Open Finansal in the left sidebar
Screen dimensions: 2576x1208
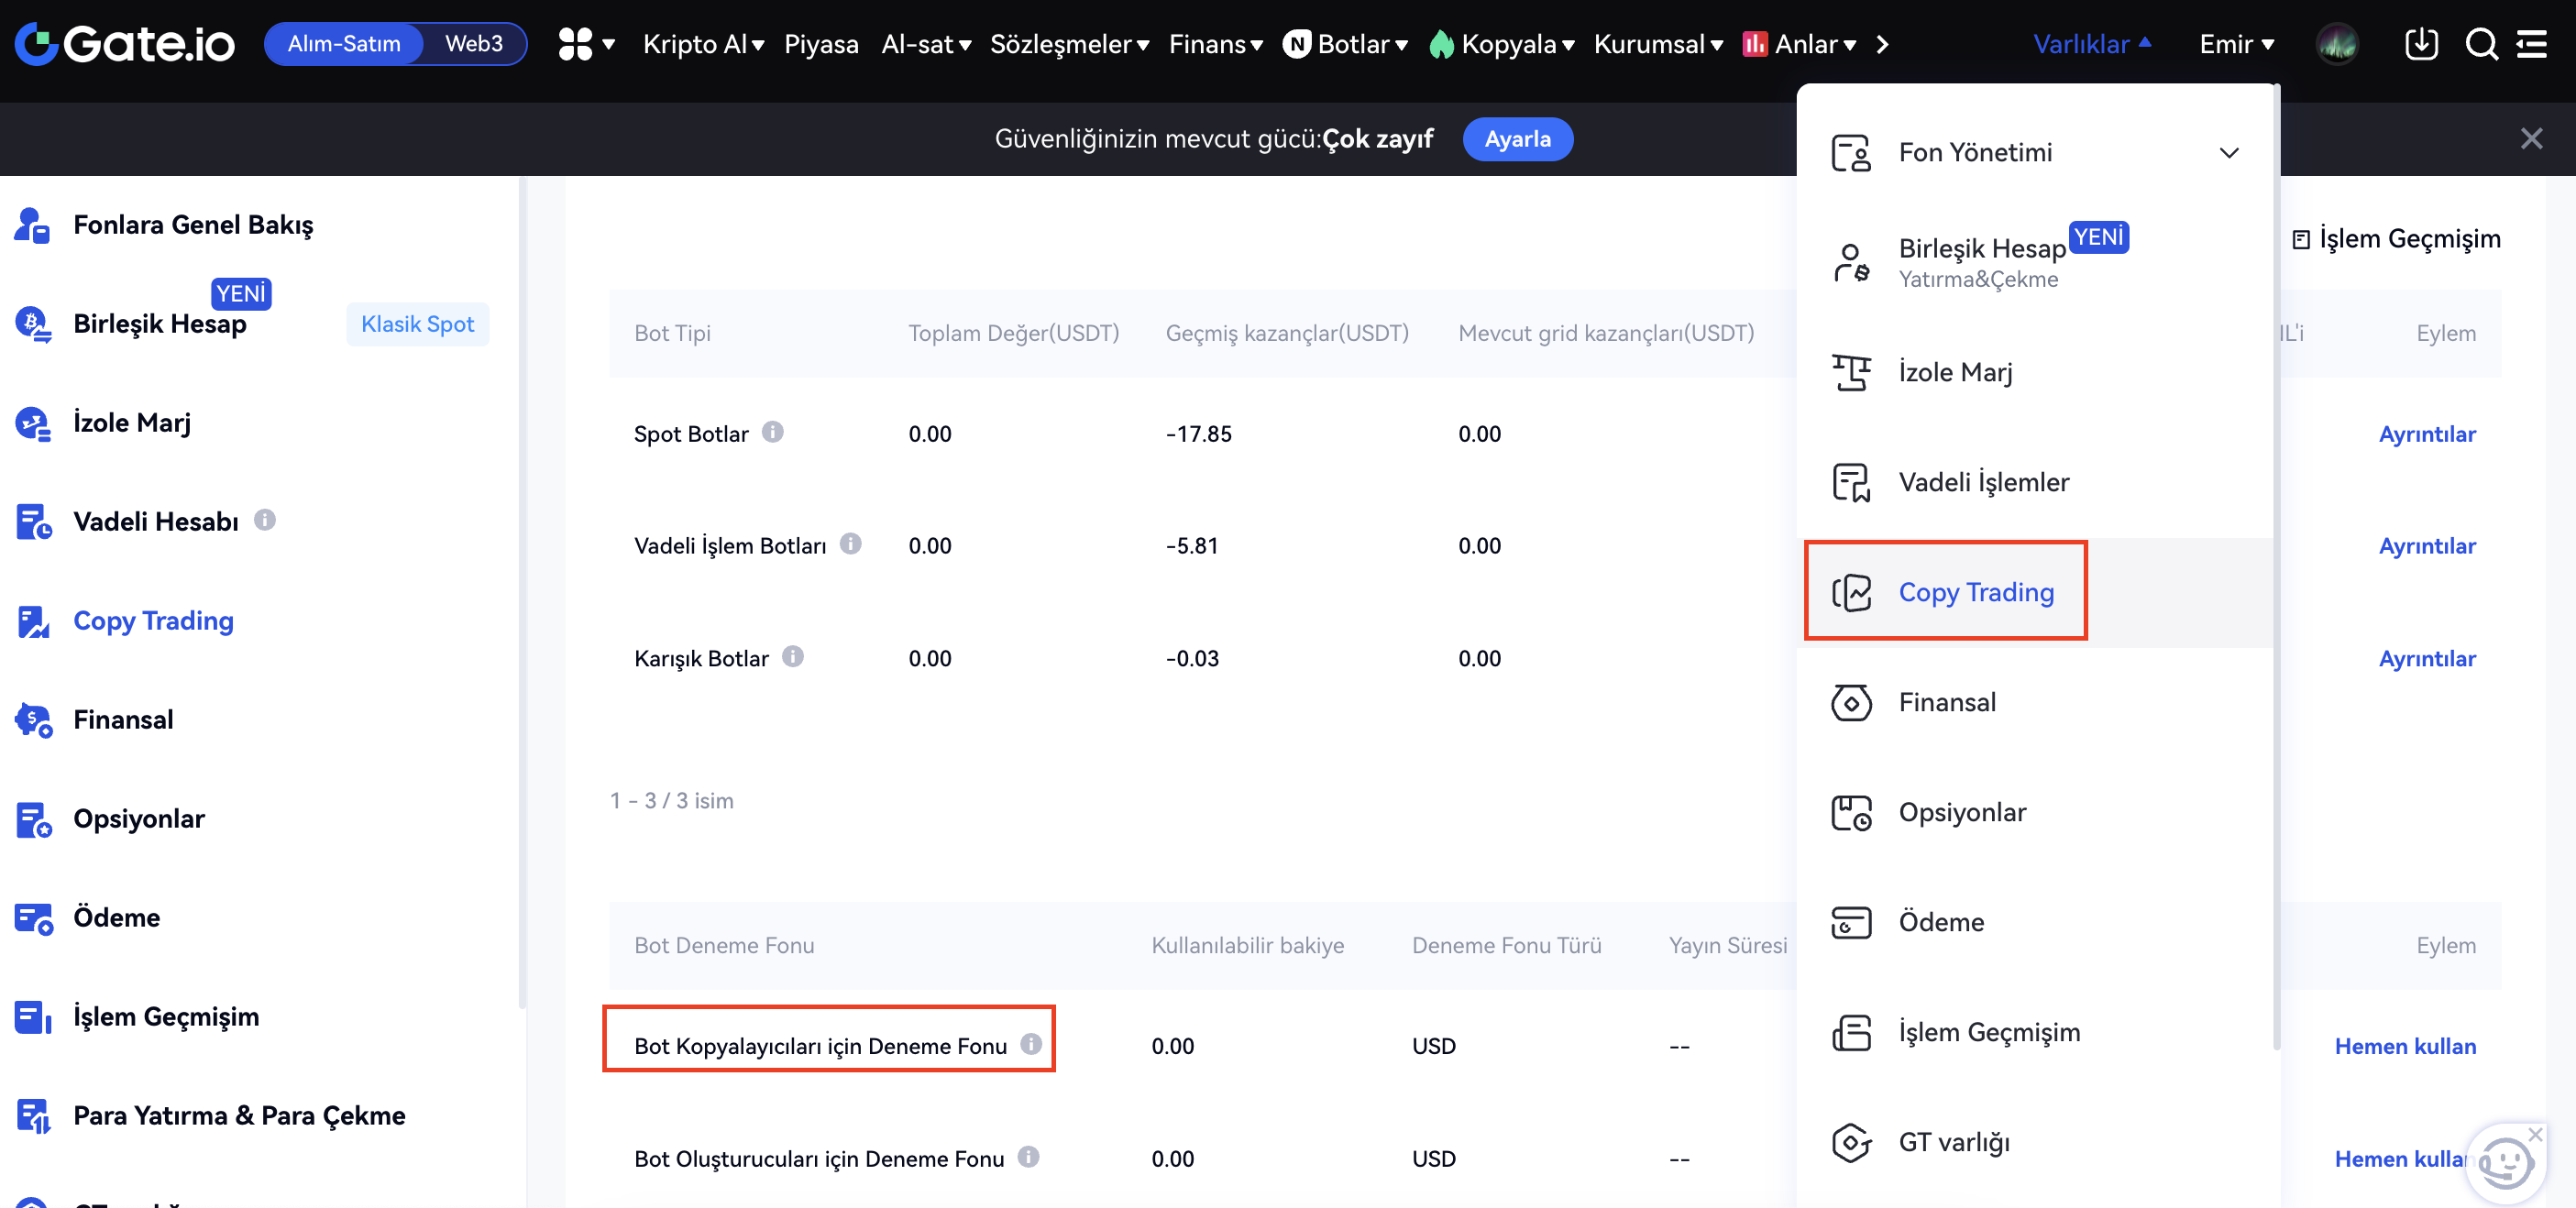[123, 719]
